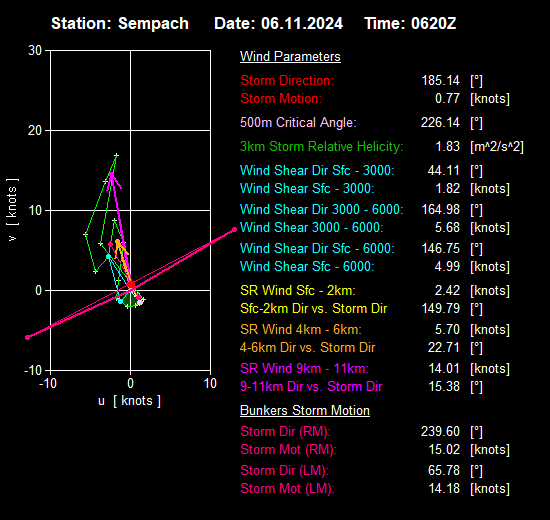This screenshot has width=550, height=520.
Task: Select the Storm Dir (RM) label
Action: pyautogui.click(x=286, y=431)
